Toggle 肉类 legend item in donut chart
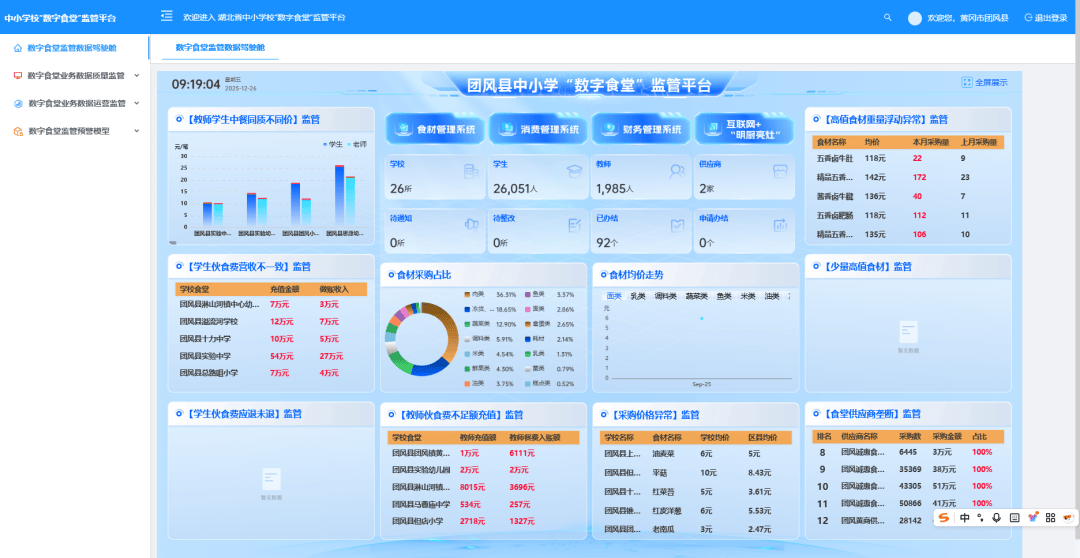Viewport: 1080px width, 558px height. point(473,295)
